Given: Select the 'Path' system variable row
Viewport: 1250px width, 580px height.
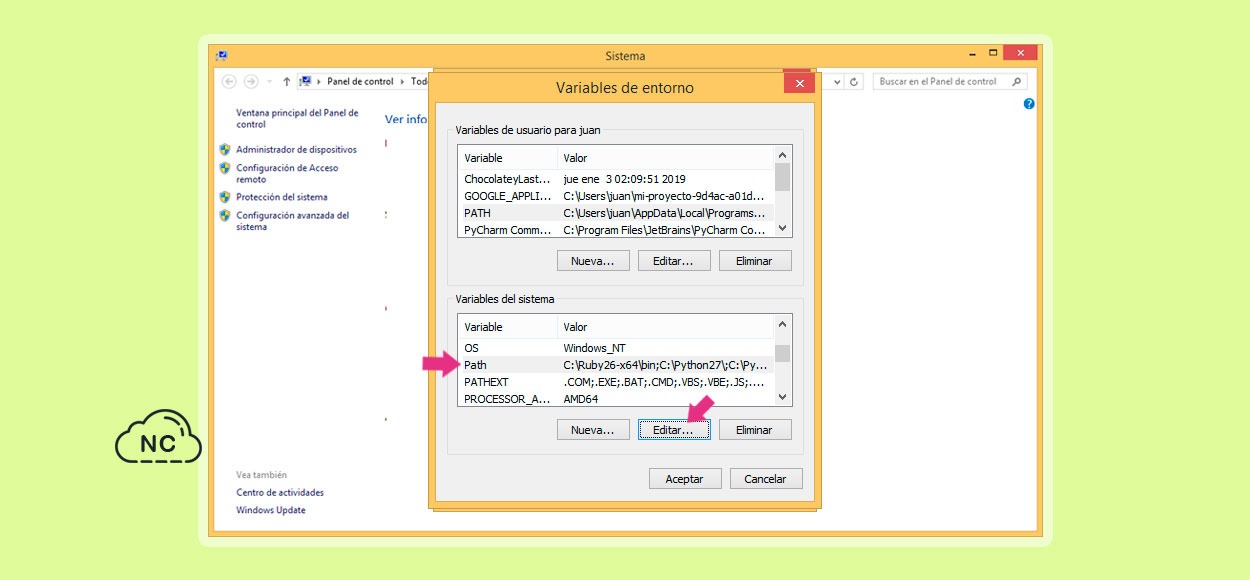Looking at the screenshot, I should tap(616, 365).
